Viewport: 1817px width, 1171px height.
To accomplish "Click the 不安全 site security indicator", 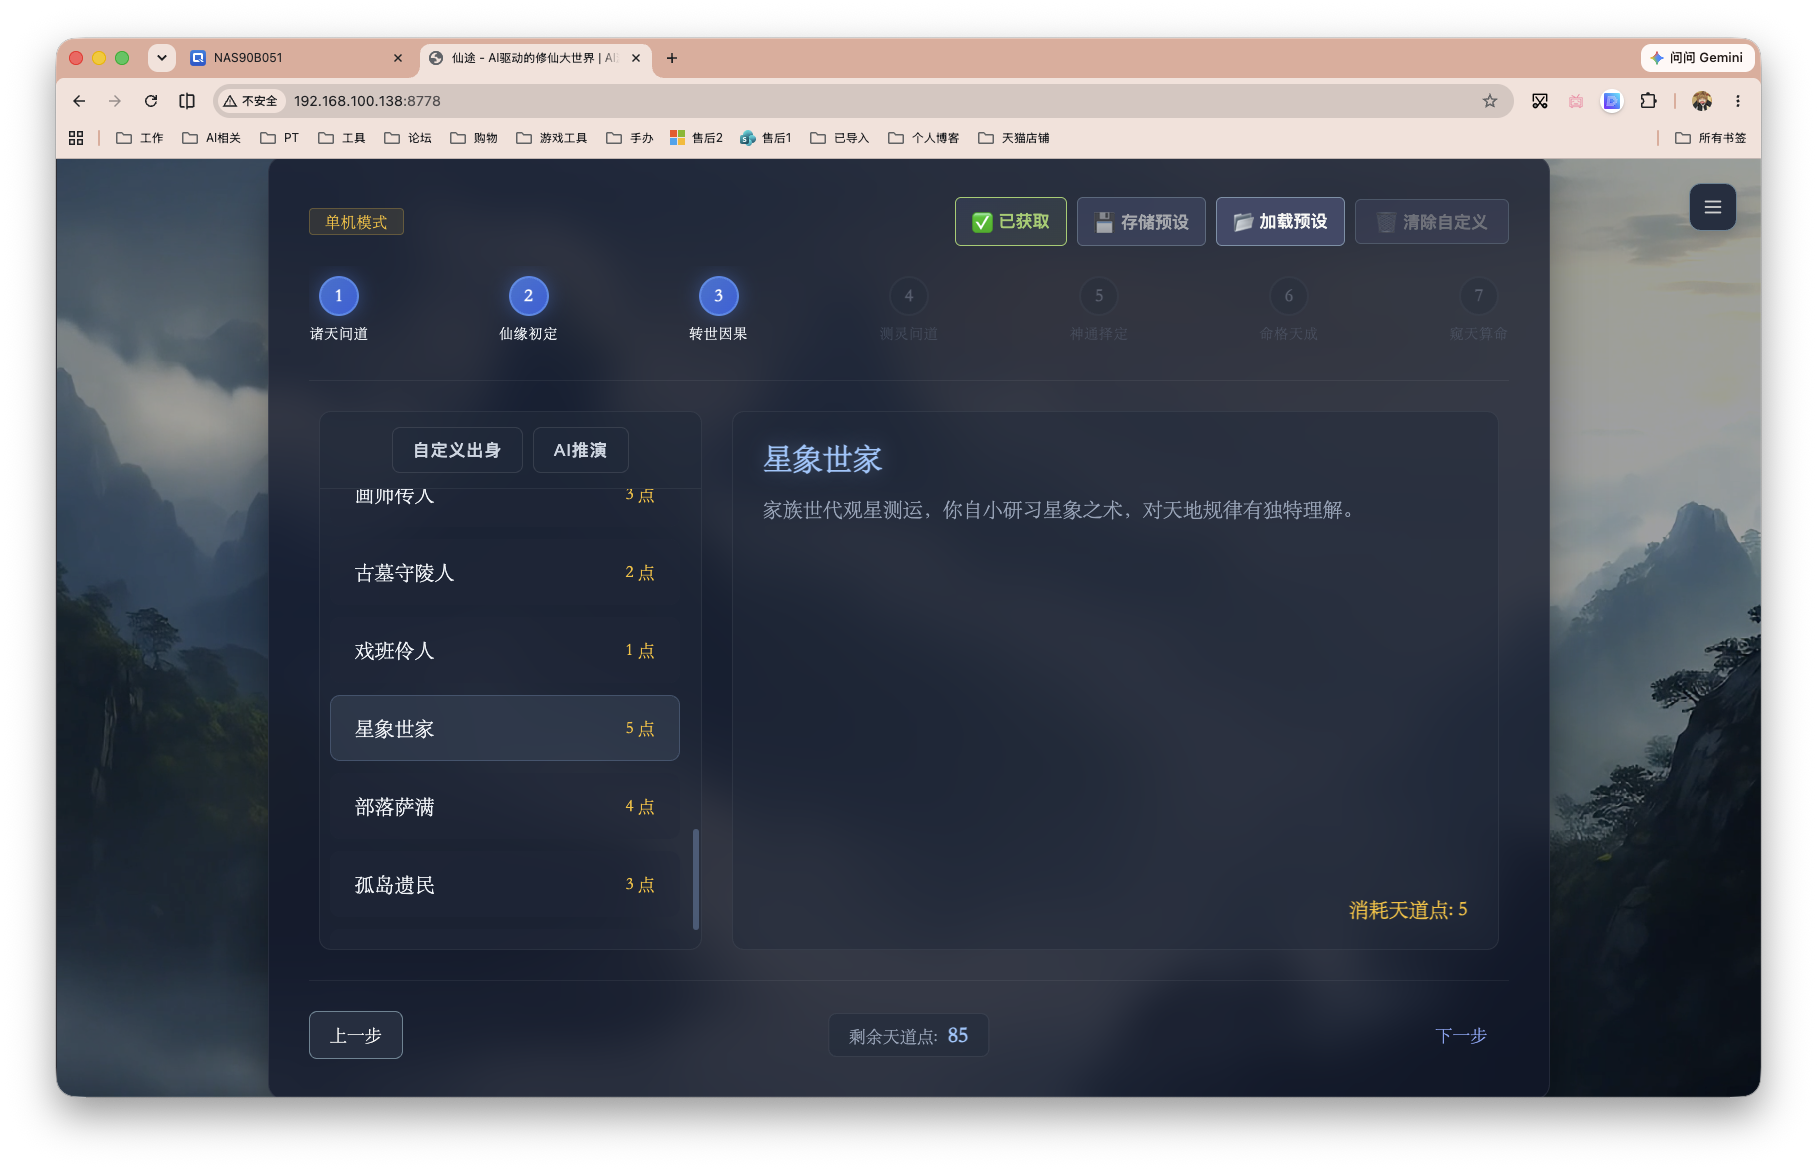I will point(251,101).
